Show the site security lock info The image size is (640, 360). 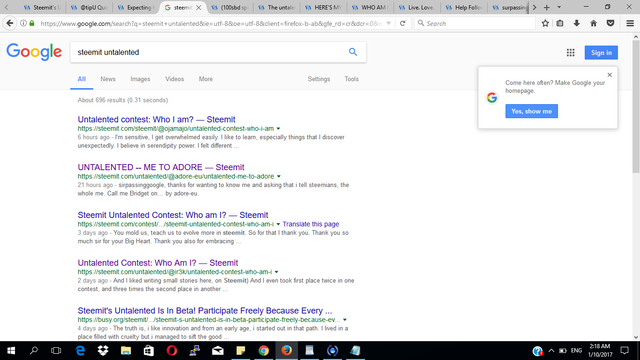pyautogui.click(x=32, y=23)
